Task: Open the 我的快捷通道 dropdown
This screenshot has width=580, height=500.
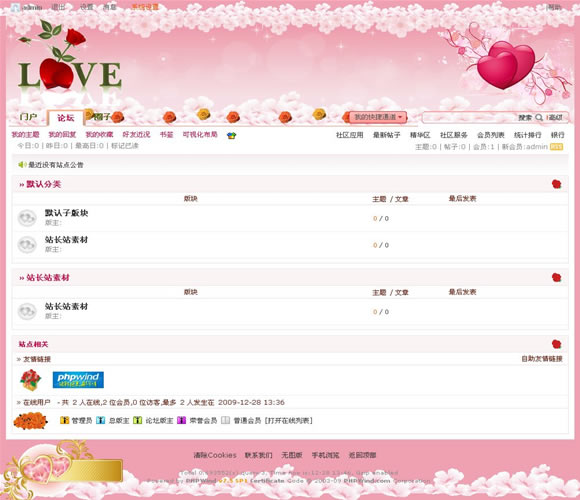Action: point(378,117)
